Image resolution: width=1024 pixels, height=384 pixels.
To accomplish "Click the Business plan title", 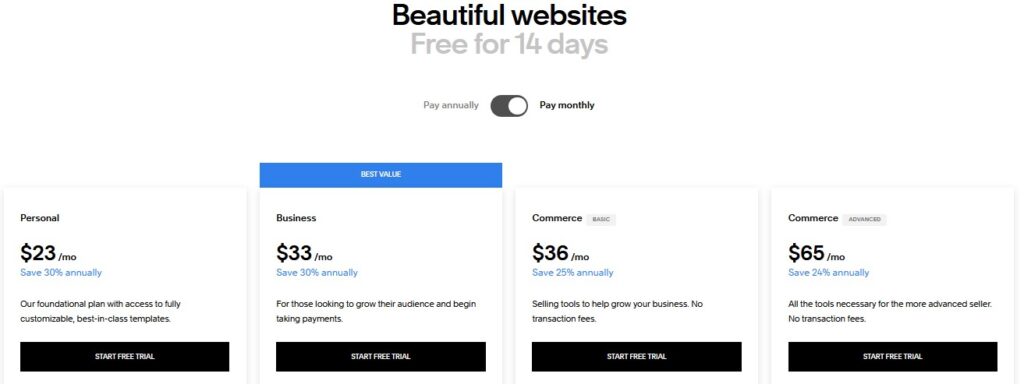I will 296,218.
